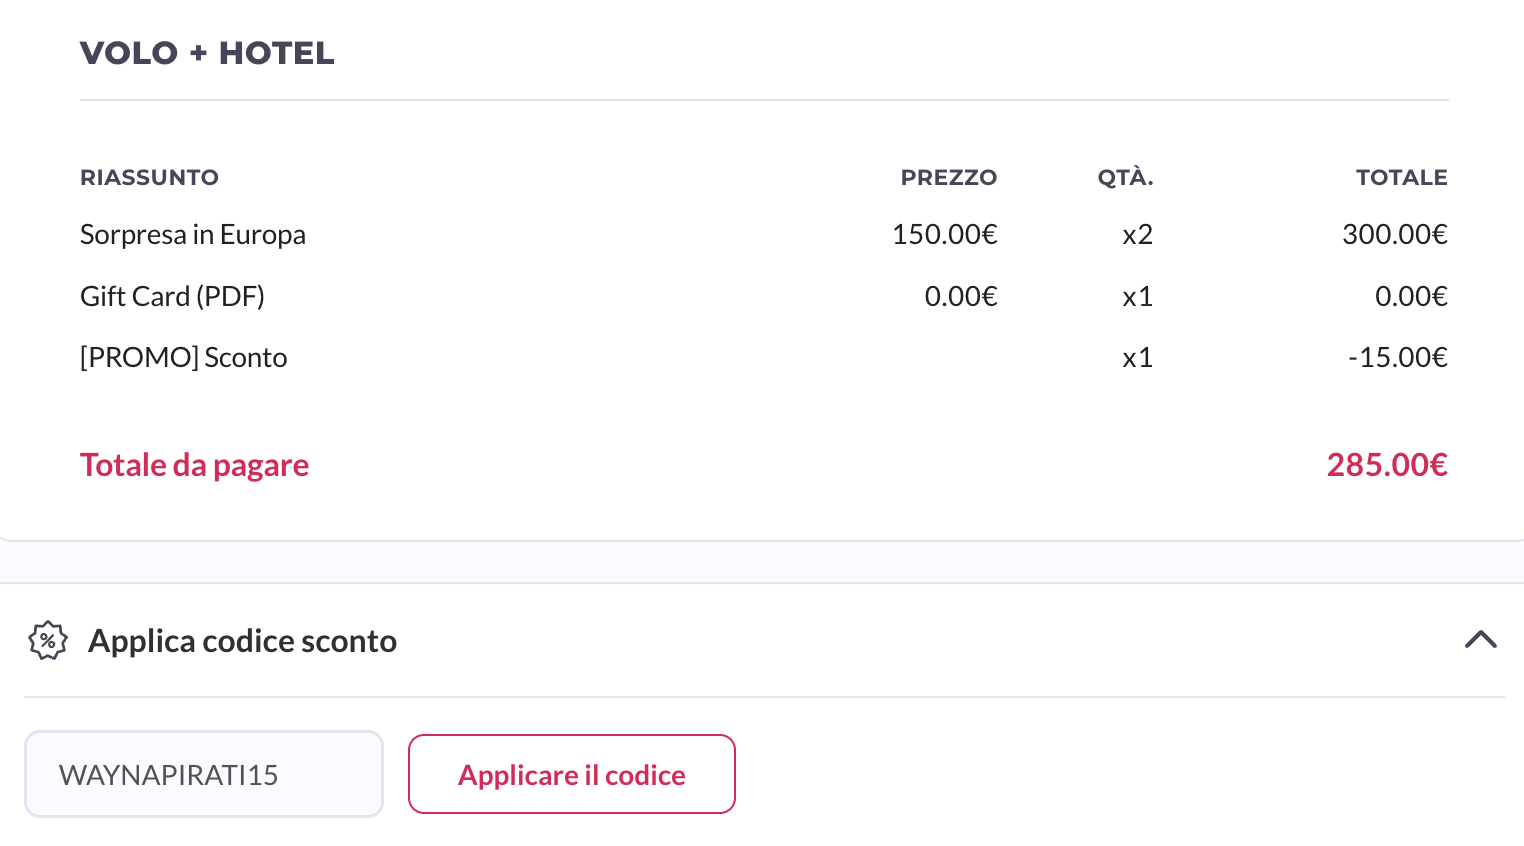1524x846 pixels.
Task: Click the [PROMO] Sconto line item
Action: (x=184, y=358)
